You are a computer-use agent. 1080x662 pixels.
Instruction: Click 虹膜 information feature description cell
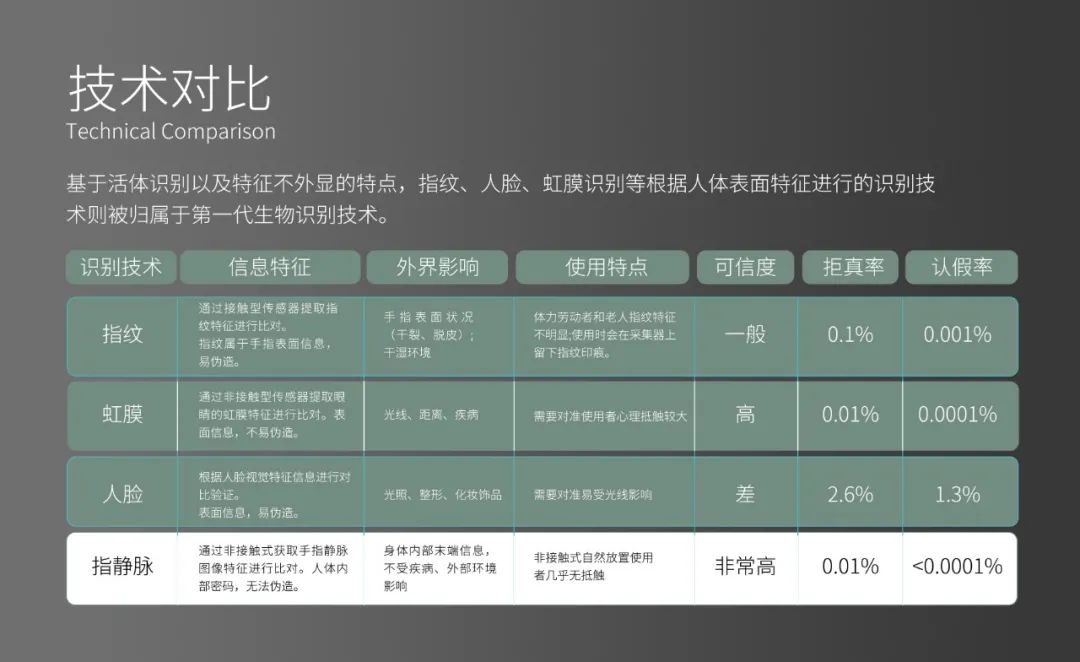click(x=272, y=415)
